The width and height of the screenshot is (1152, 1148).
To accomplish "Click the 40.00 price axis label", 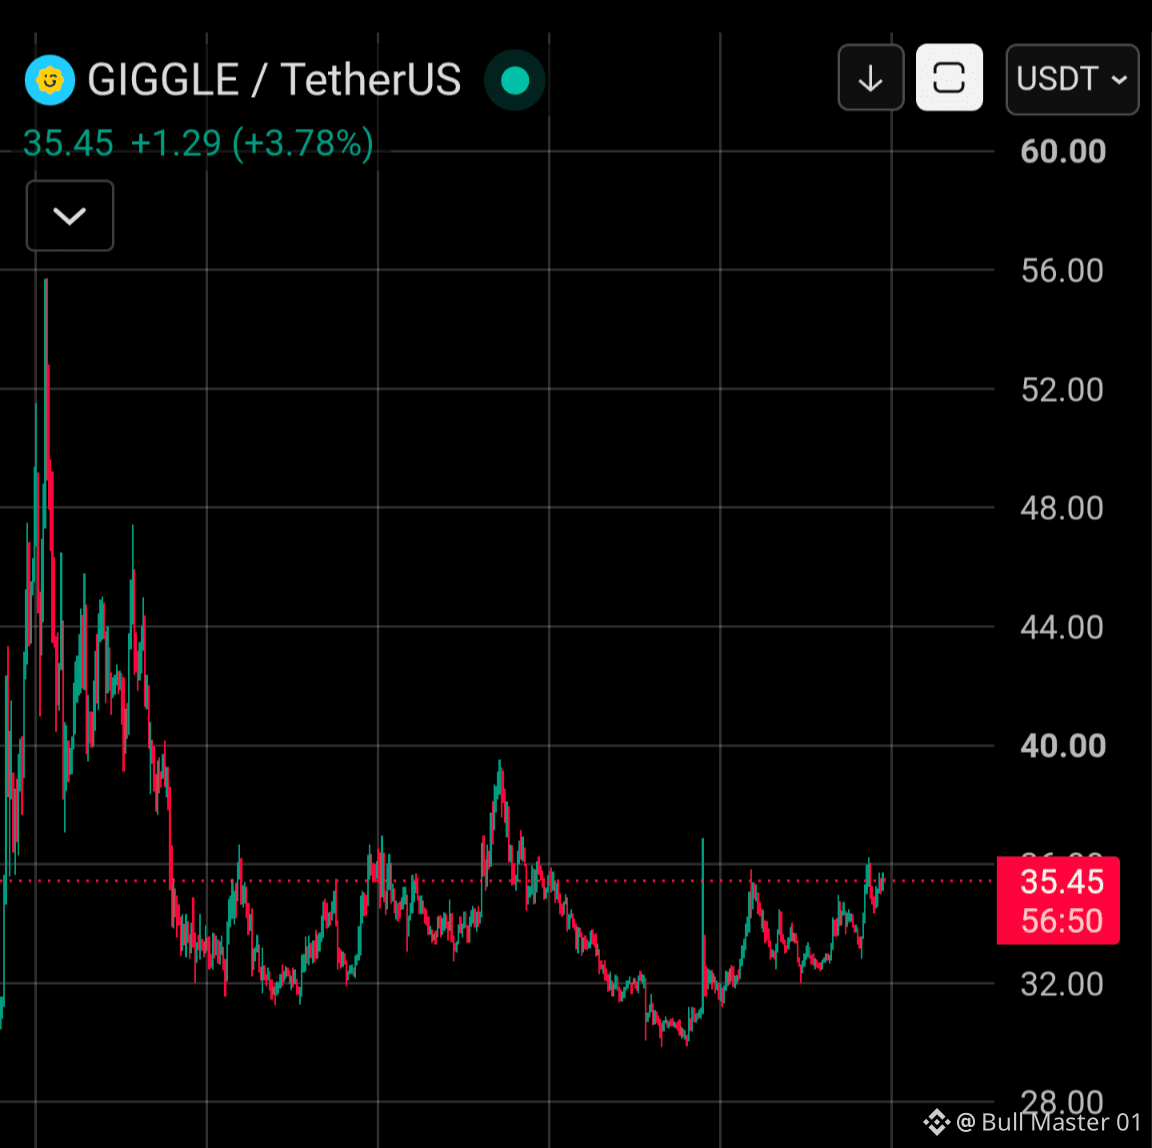I will tap(1062, 746).
